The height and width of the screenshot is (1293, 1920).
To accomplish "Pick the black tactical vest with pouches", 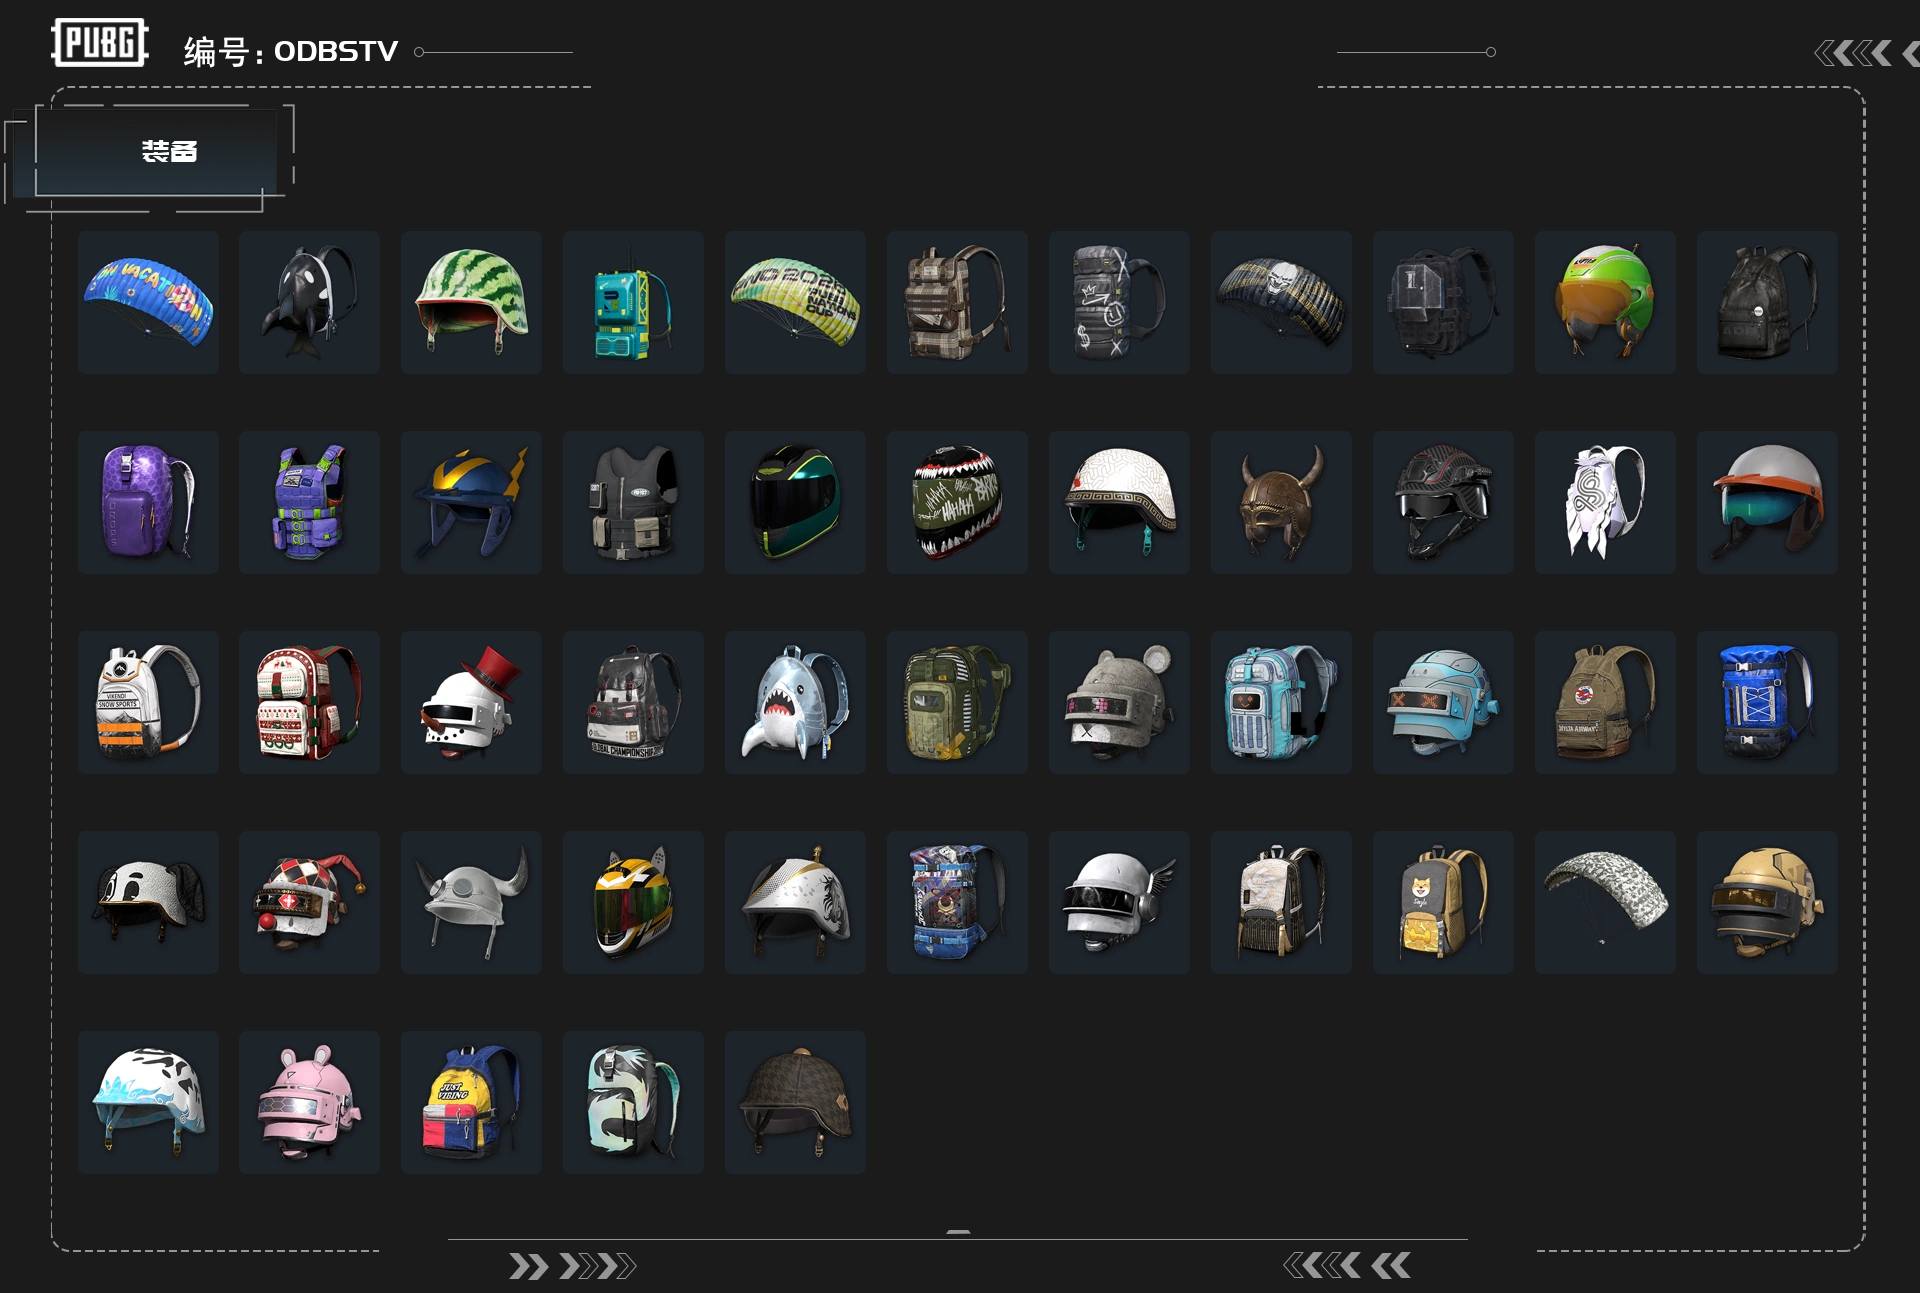I will (634, 502).
